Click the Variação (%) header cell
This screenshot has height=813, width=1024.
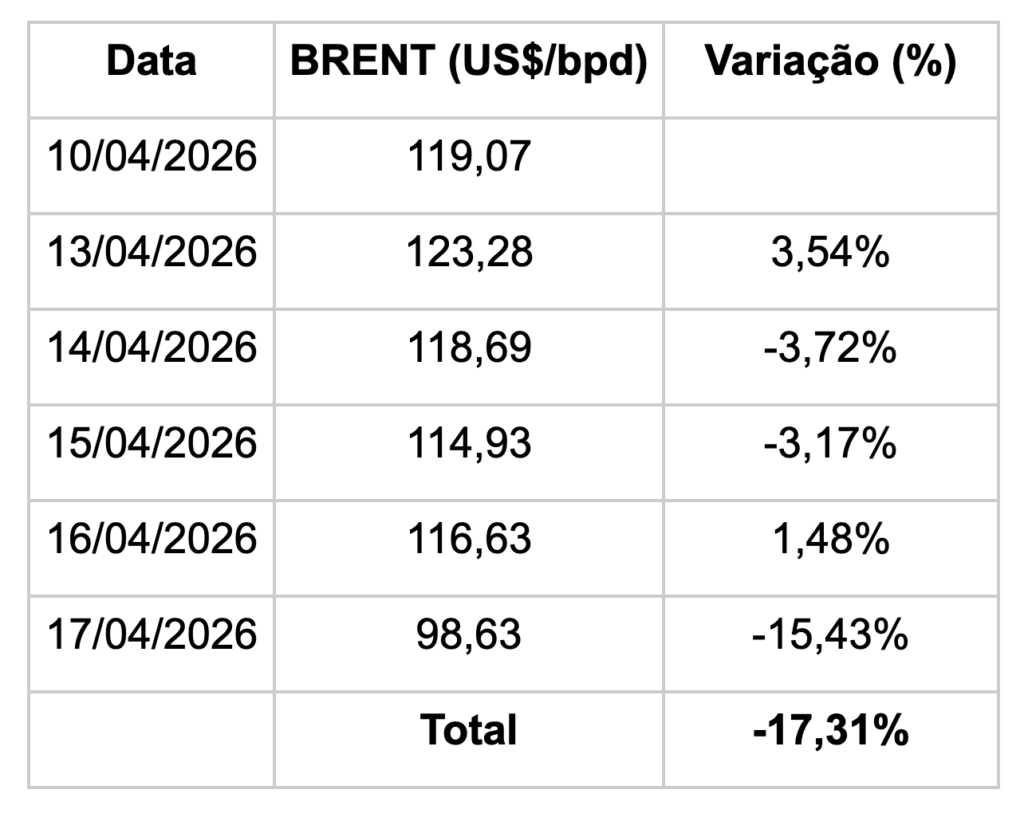[x=830, y=61]
